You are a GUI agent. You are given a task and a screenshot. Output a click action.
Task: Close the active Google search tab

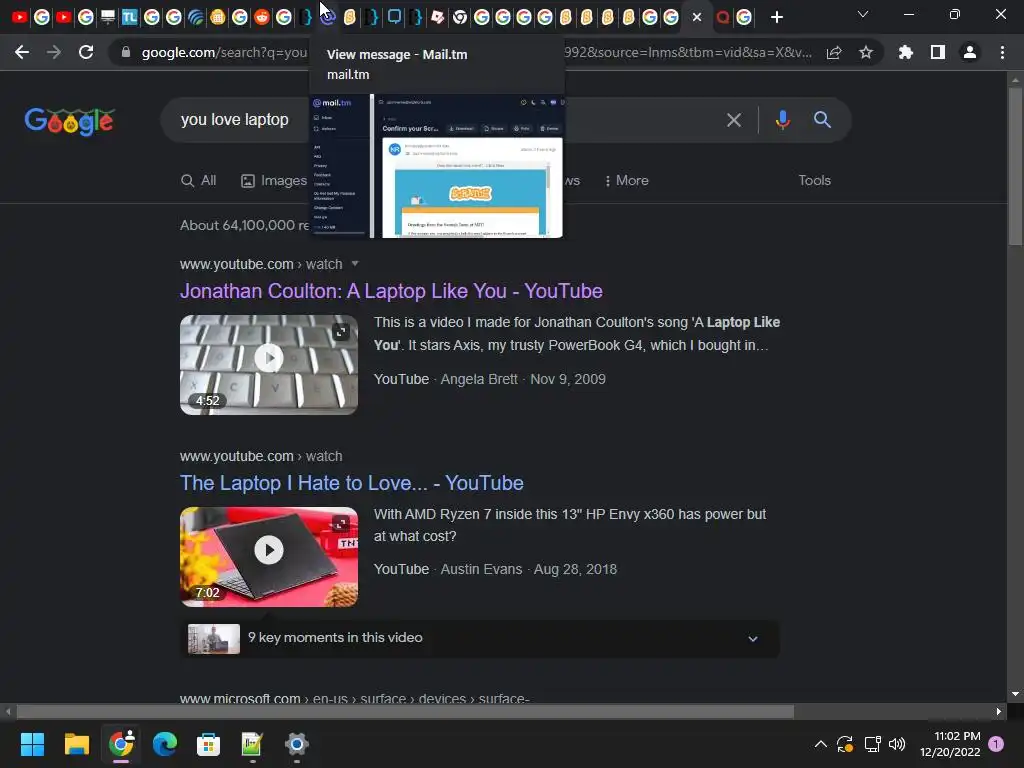pos(697,18)
